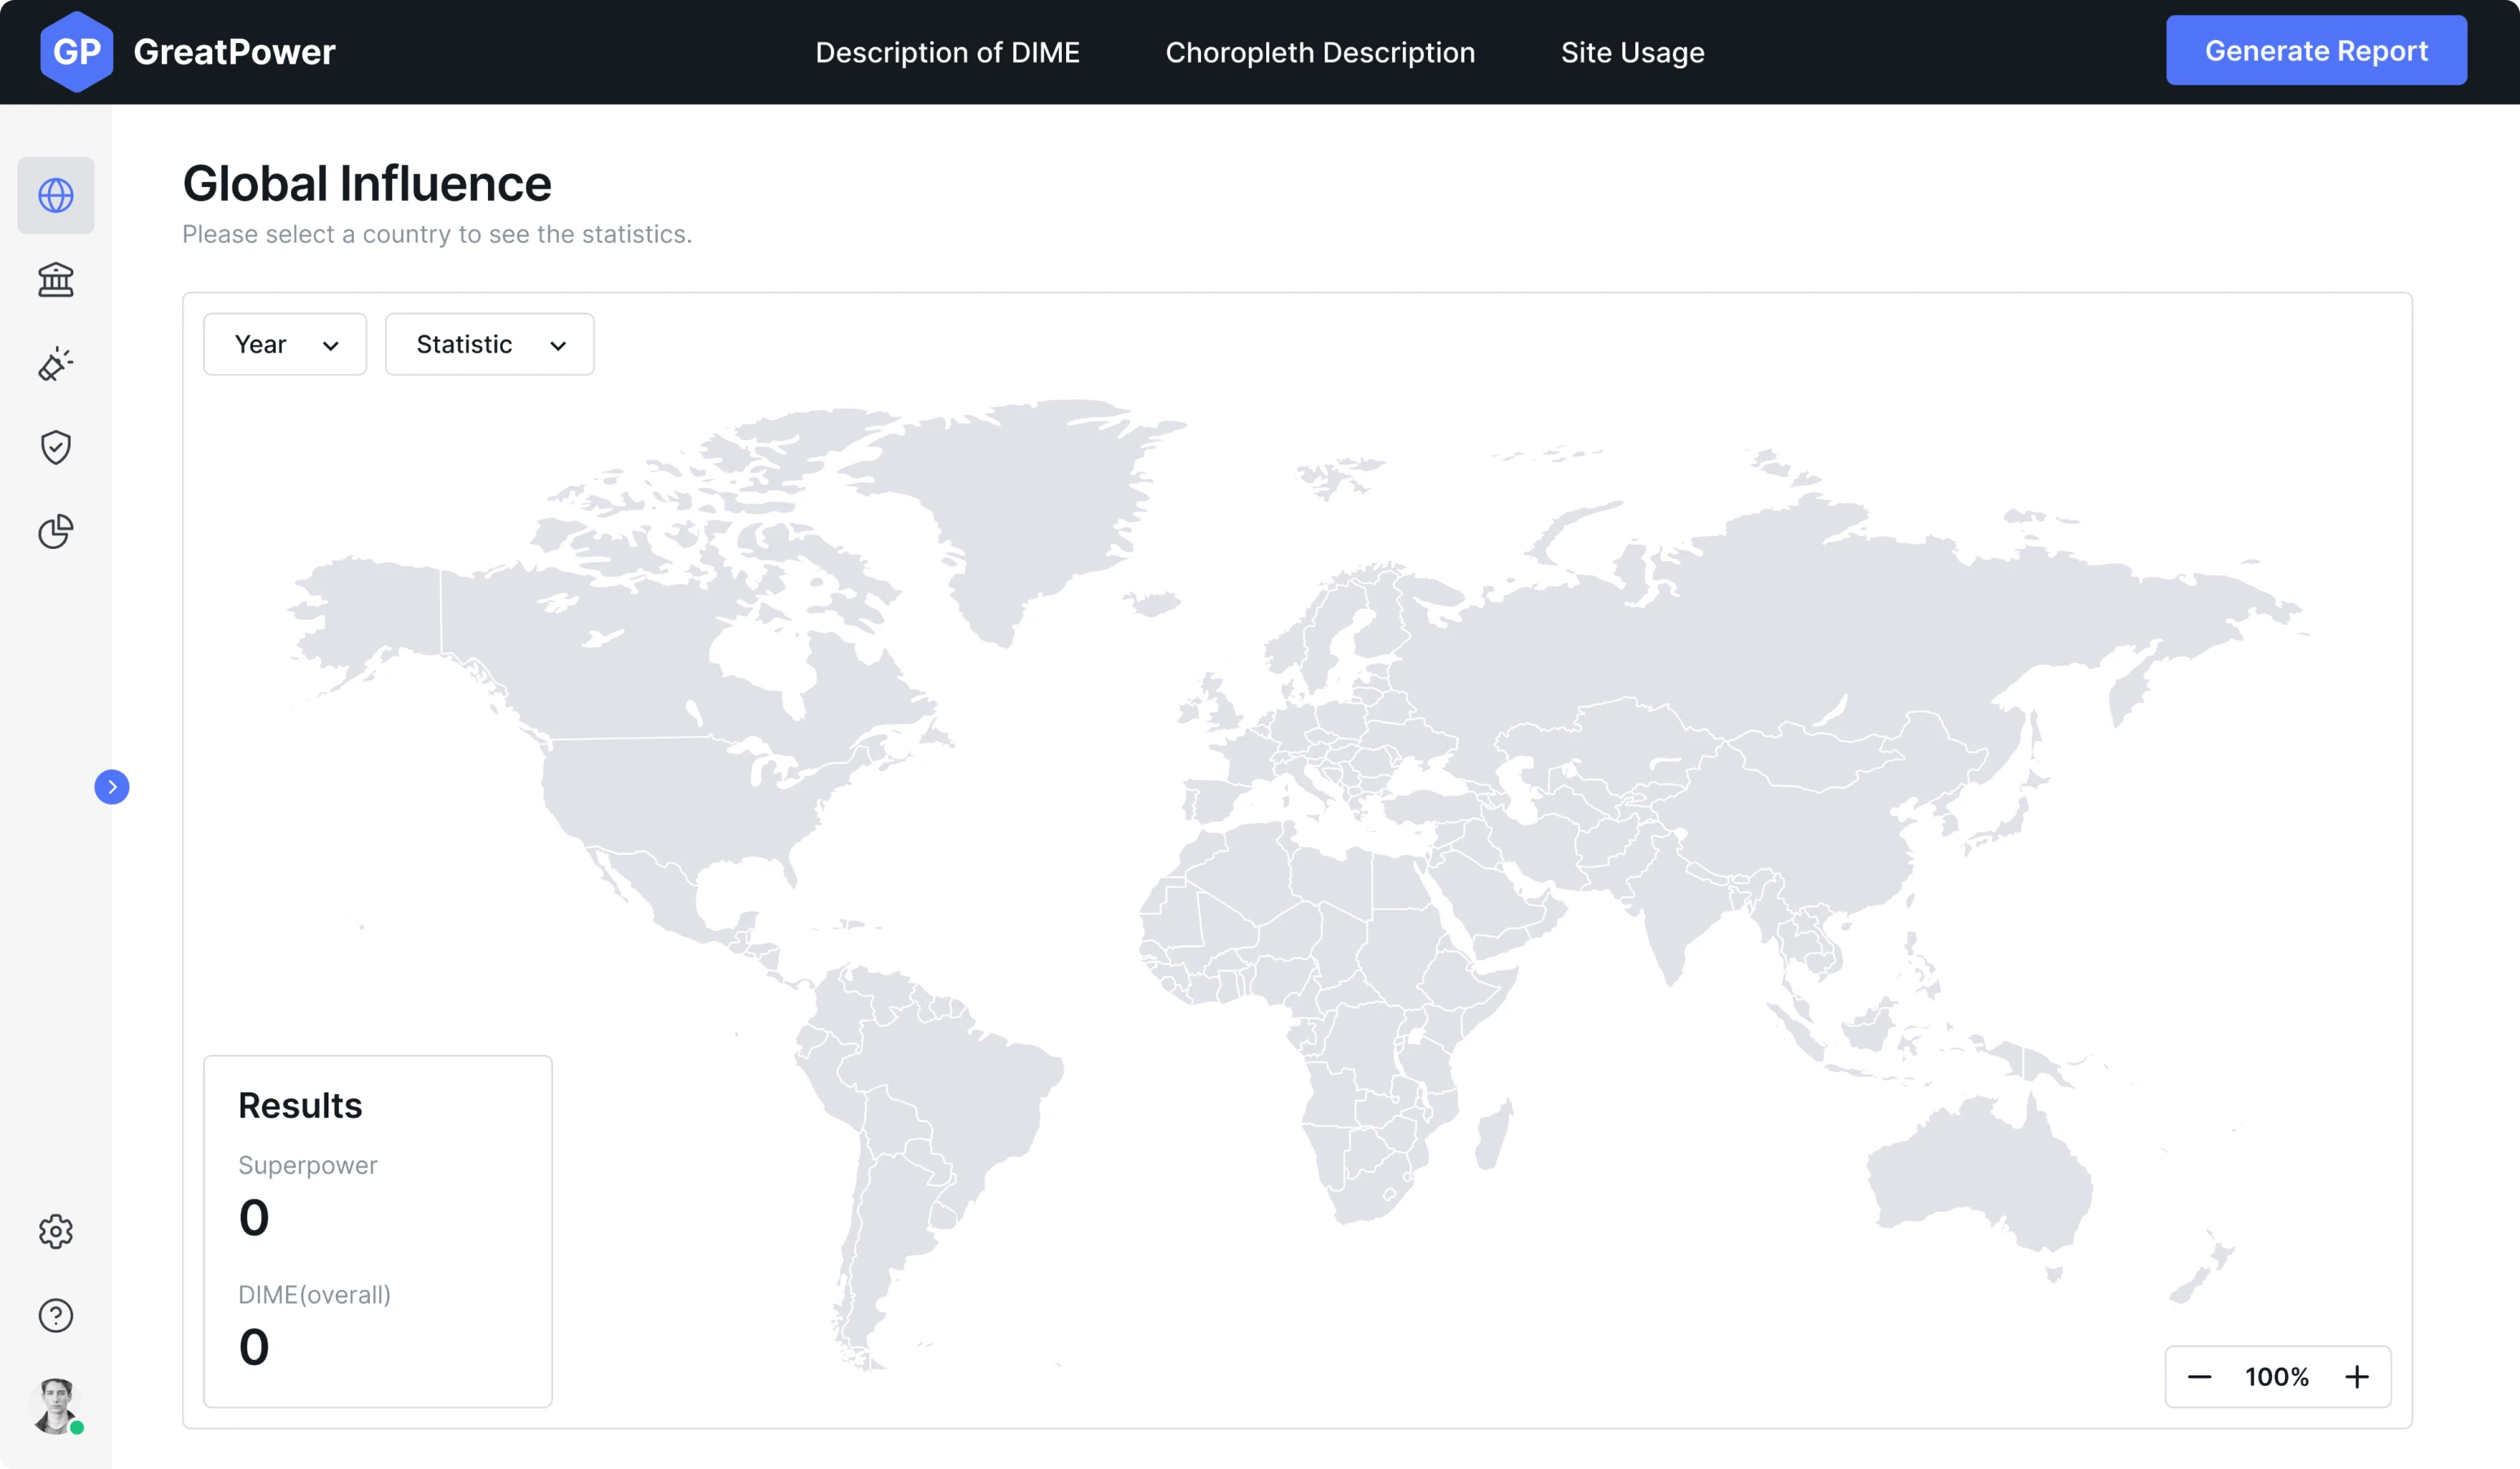The width and height of the screenshot is (2520, 1469).
Task: Open Description of DIME
Action: 947,52
